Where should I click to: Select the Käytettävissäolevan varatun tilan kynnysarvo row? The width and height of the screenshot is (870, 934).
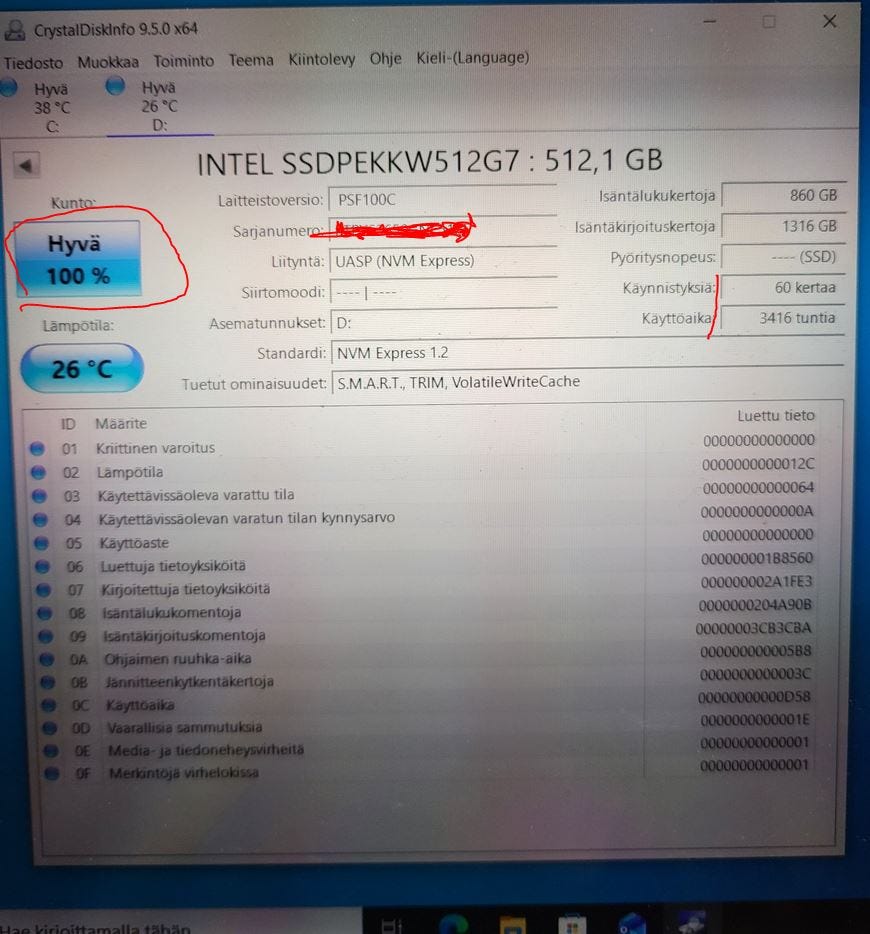pyautogui.click(x=422, y=516)
